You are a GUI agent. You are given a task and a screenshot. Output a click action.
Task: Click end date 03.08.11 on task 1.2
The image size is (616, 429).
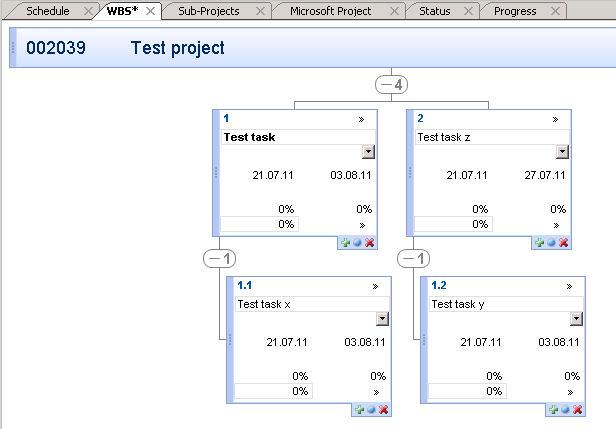(x=559, y=342)
